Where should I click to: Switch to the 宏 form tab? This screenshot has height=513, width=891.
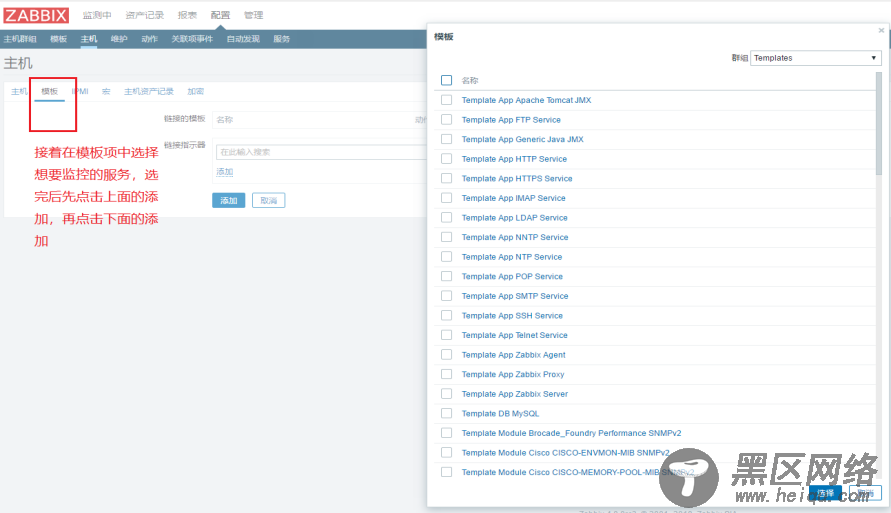[106, 91]
